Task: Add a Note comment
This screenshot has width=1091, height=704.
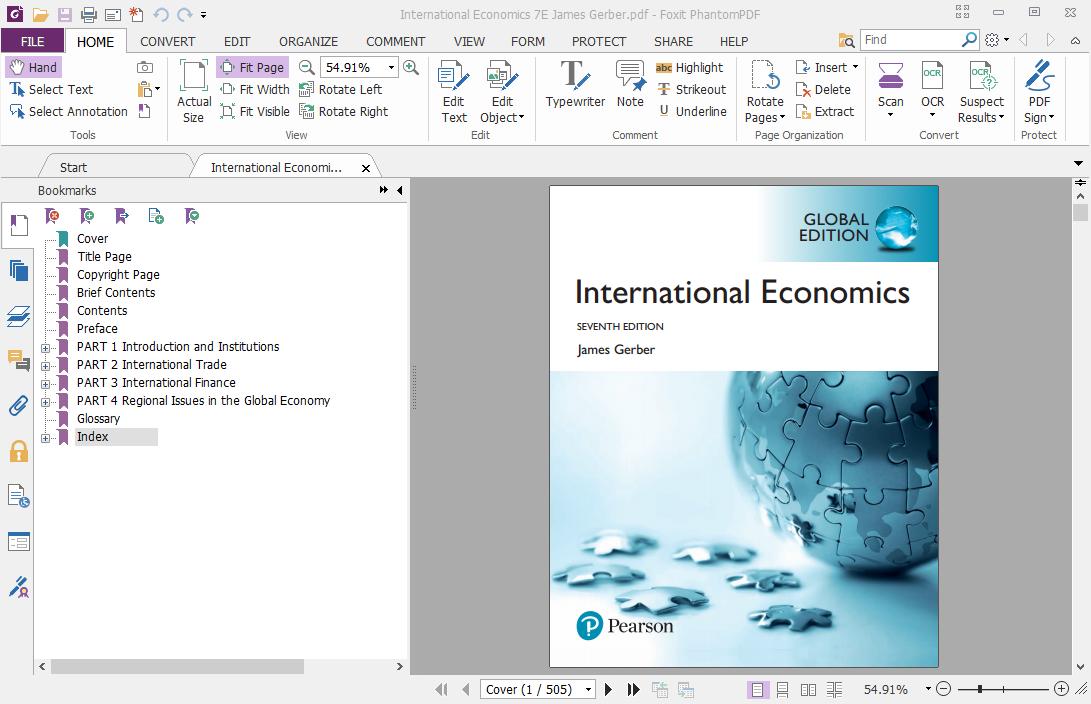Action: (630, 85)
